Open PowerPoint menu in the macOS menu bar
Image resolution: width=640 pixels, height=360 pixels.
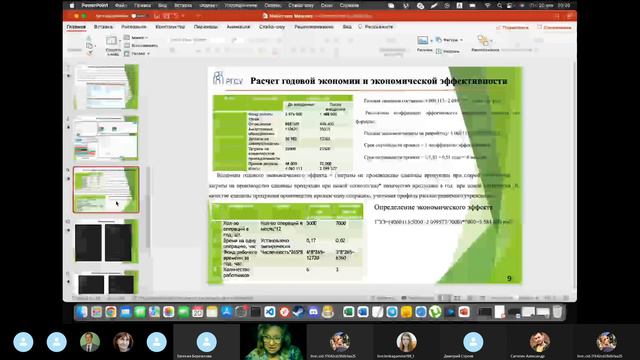[x=95, y=6]
